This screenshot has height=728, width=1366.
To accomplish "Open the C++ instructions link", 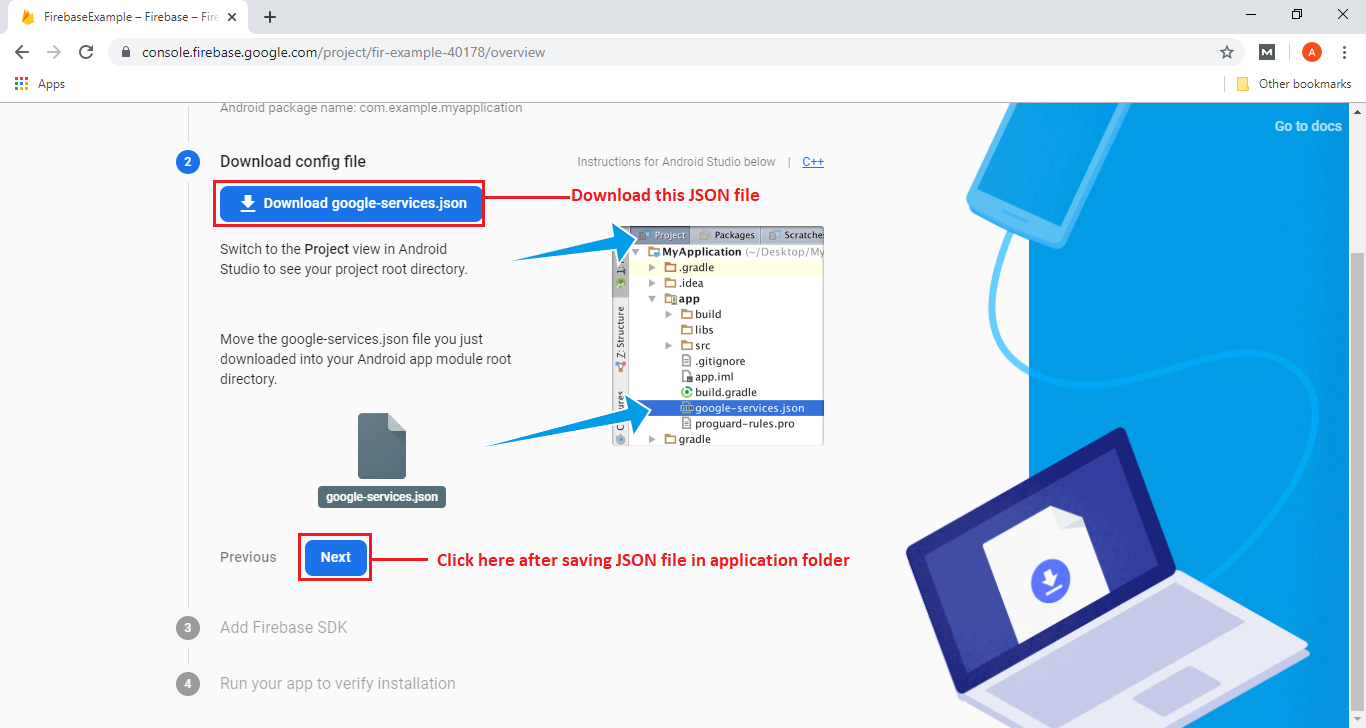I will (813, 162).
